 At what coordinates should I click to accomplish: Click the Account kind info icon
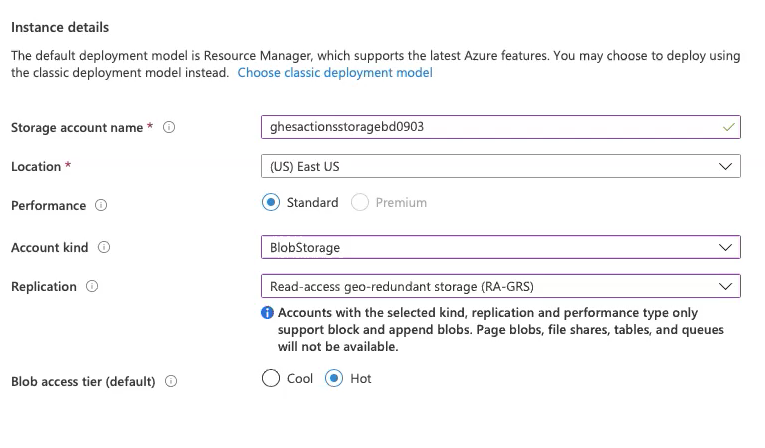click(104, 248)
